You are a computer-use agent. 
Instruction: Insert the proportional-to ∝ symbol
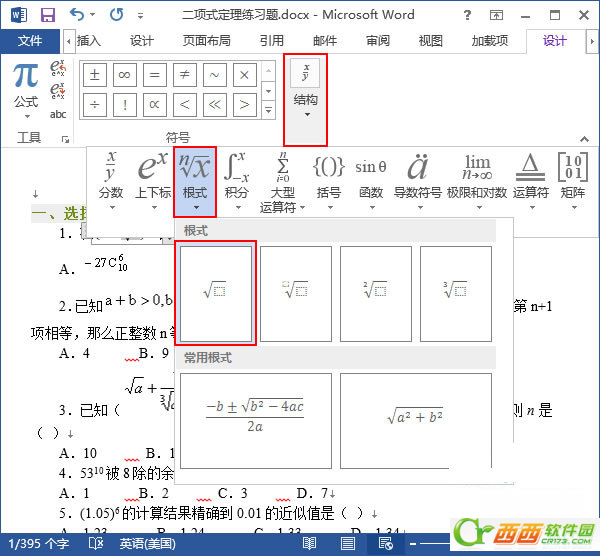pyautogui.click(x=154, y=104)
